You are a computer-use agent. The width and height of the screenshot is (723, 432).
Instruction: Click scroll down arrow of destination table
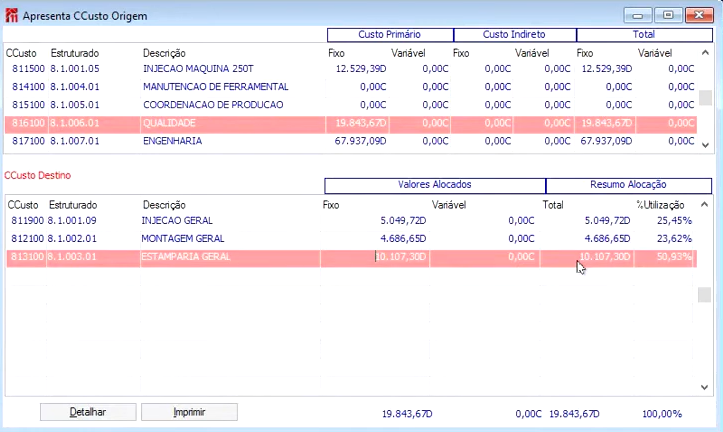click(x=704, y=387)
